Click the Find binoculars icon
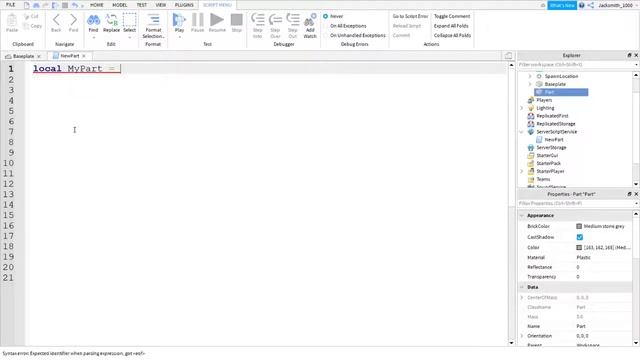 pos(93,20)
